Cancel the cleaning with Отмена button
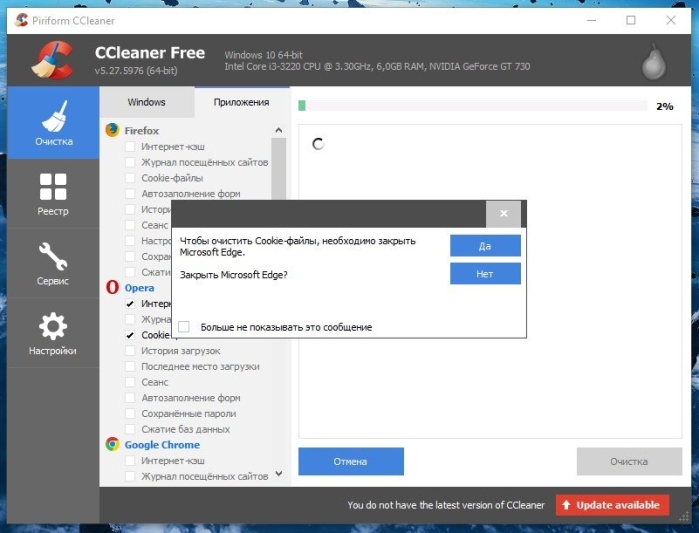Viewport: 699px width, 533px height. point(351,461)
